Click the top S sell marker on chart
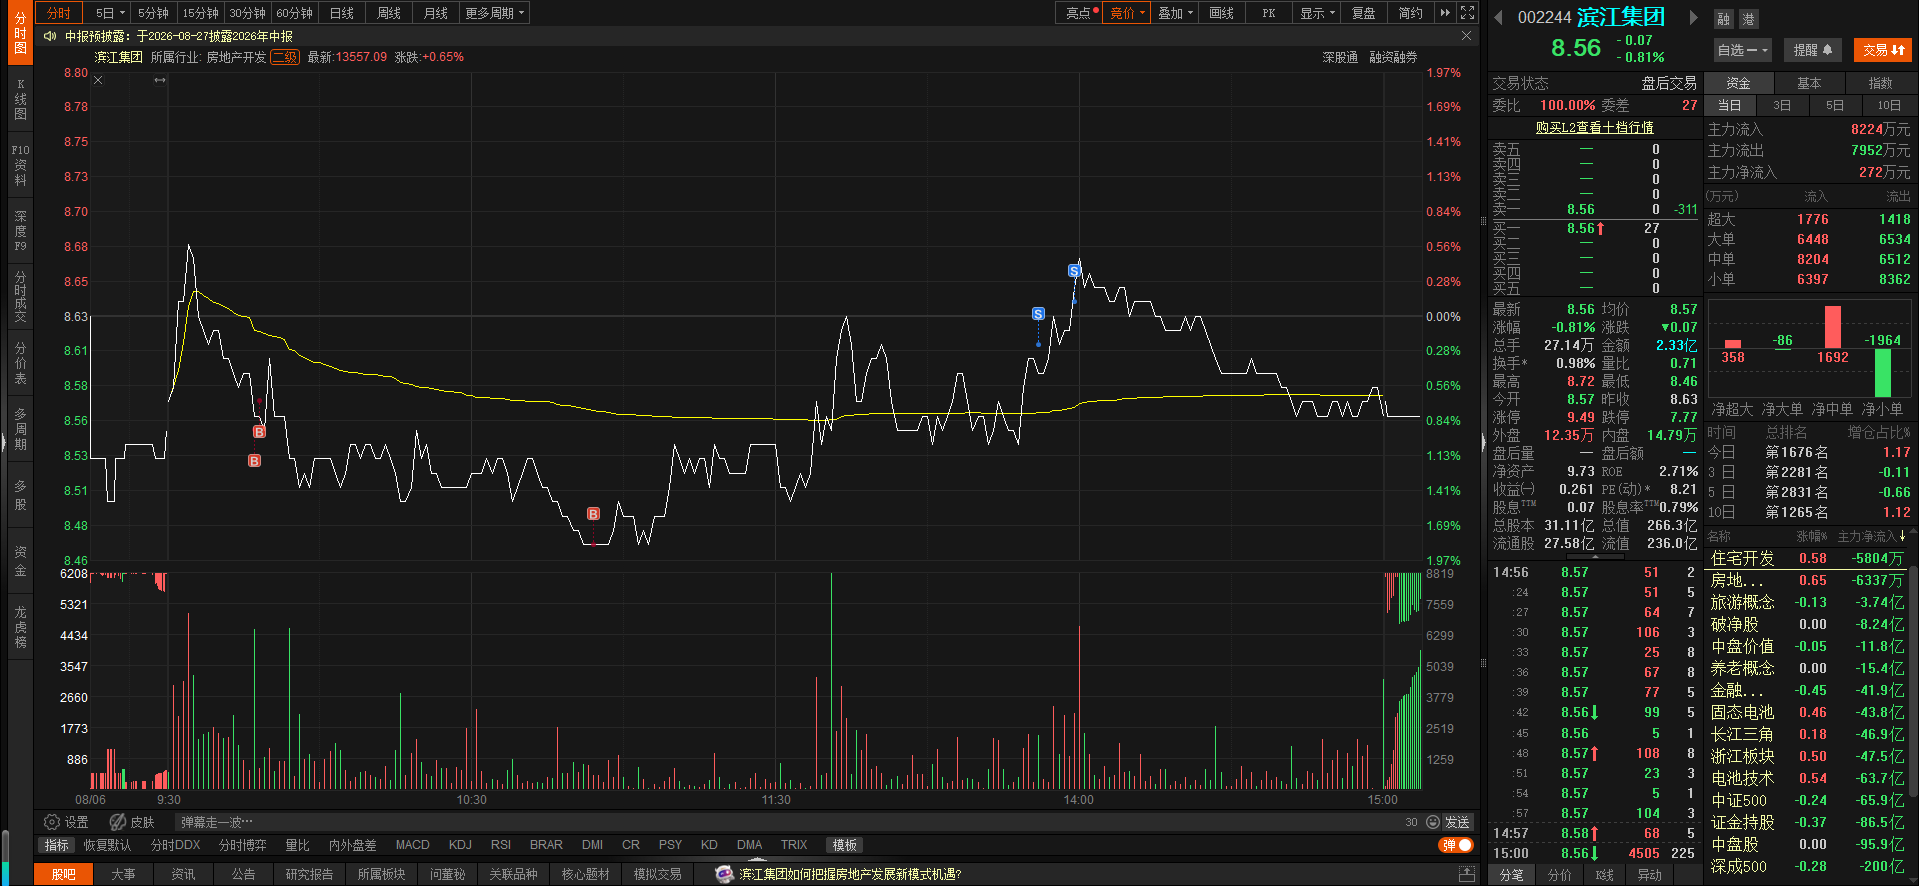The width and height of the screenshot is (1919, 886). click(x=1074, y=271)
